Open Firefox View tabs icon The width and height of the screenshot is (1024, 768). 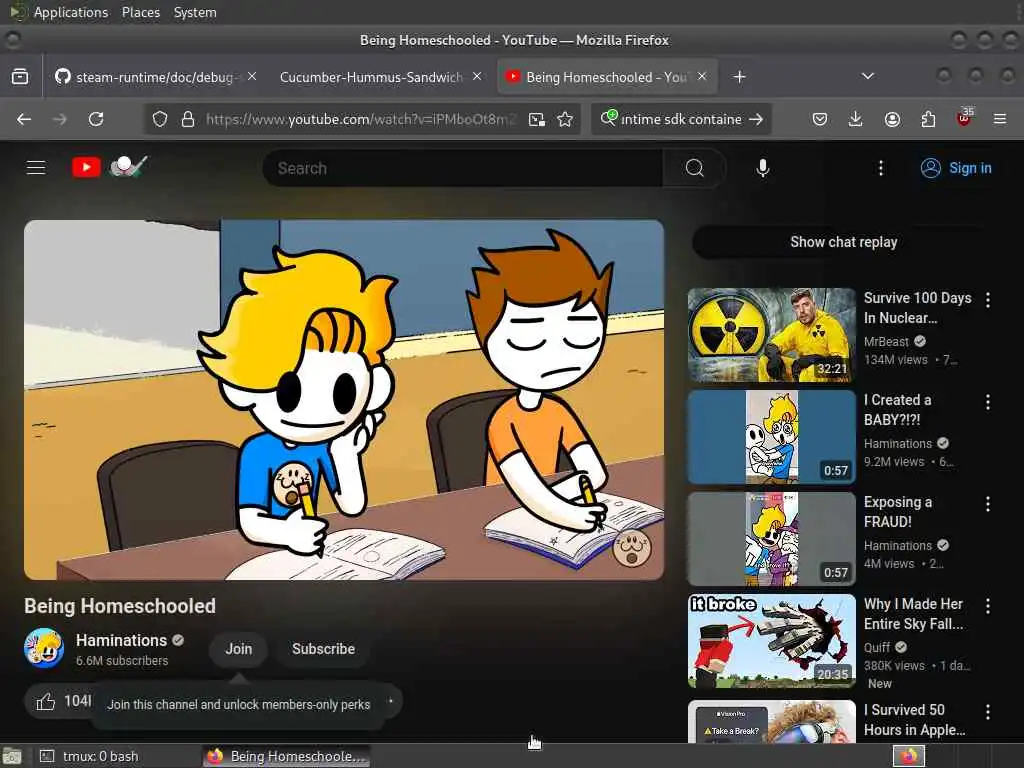[20, 76]
